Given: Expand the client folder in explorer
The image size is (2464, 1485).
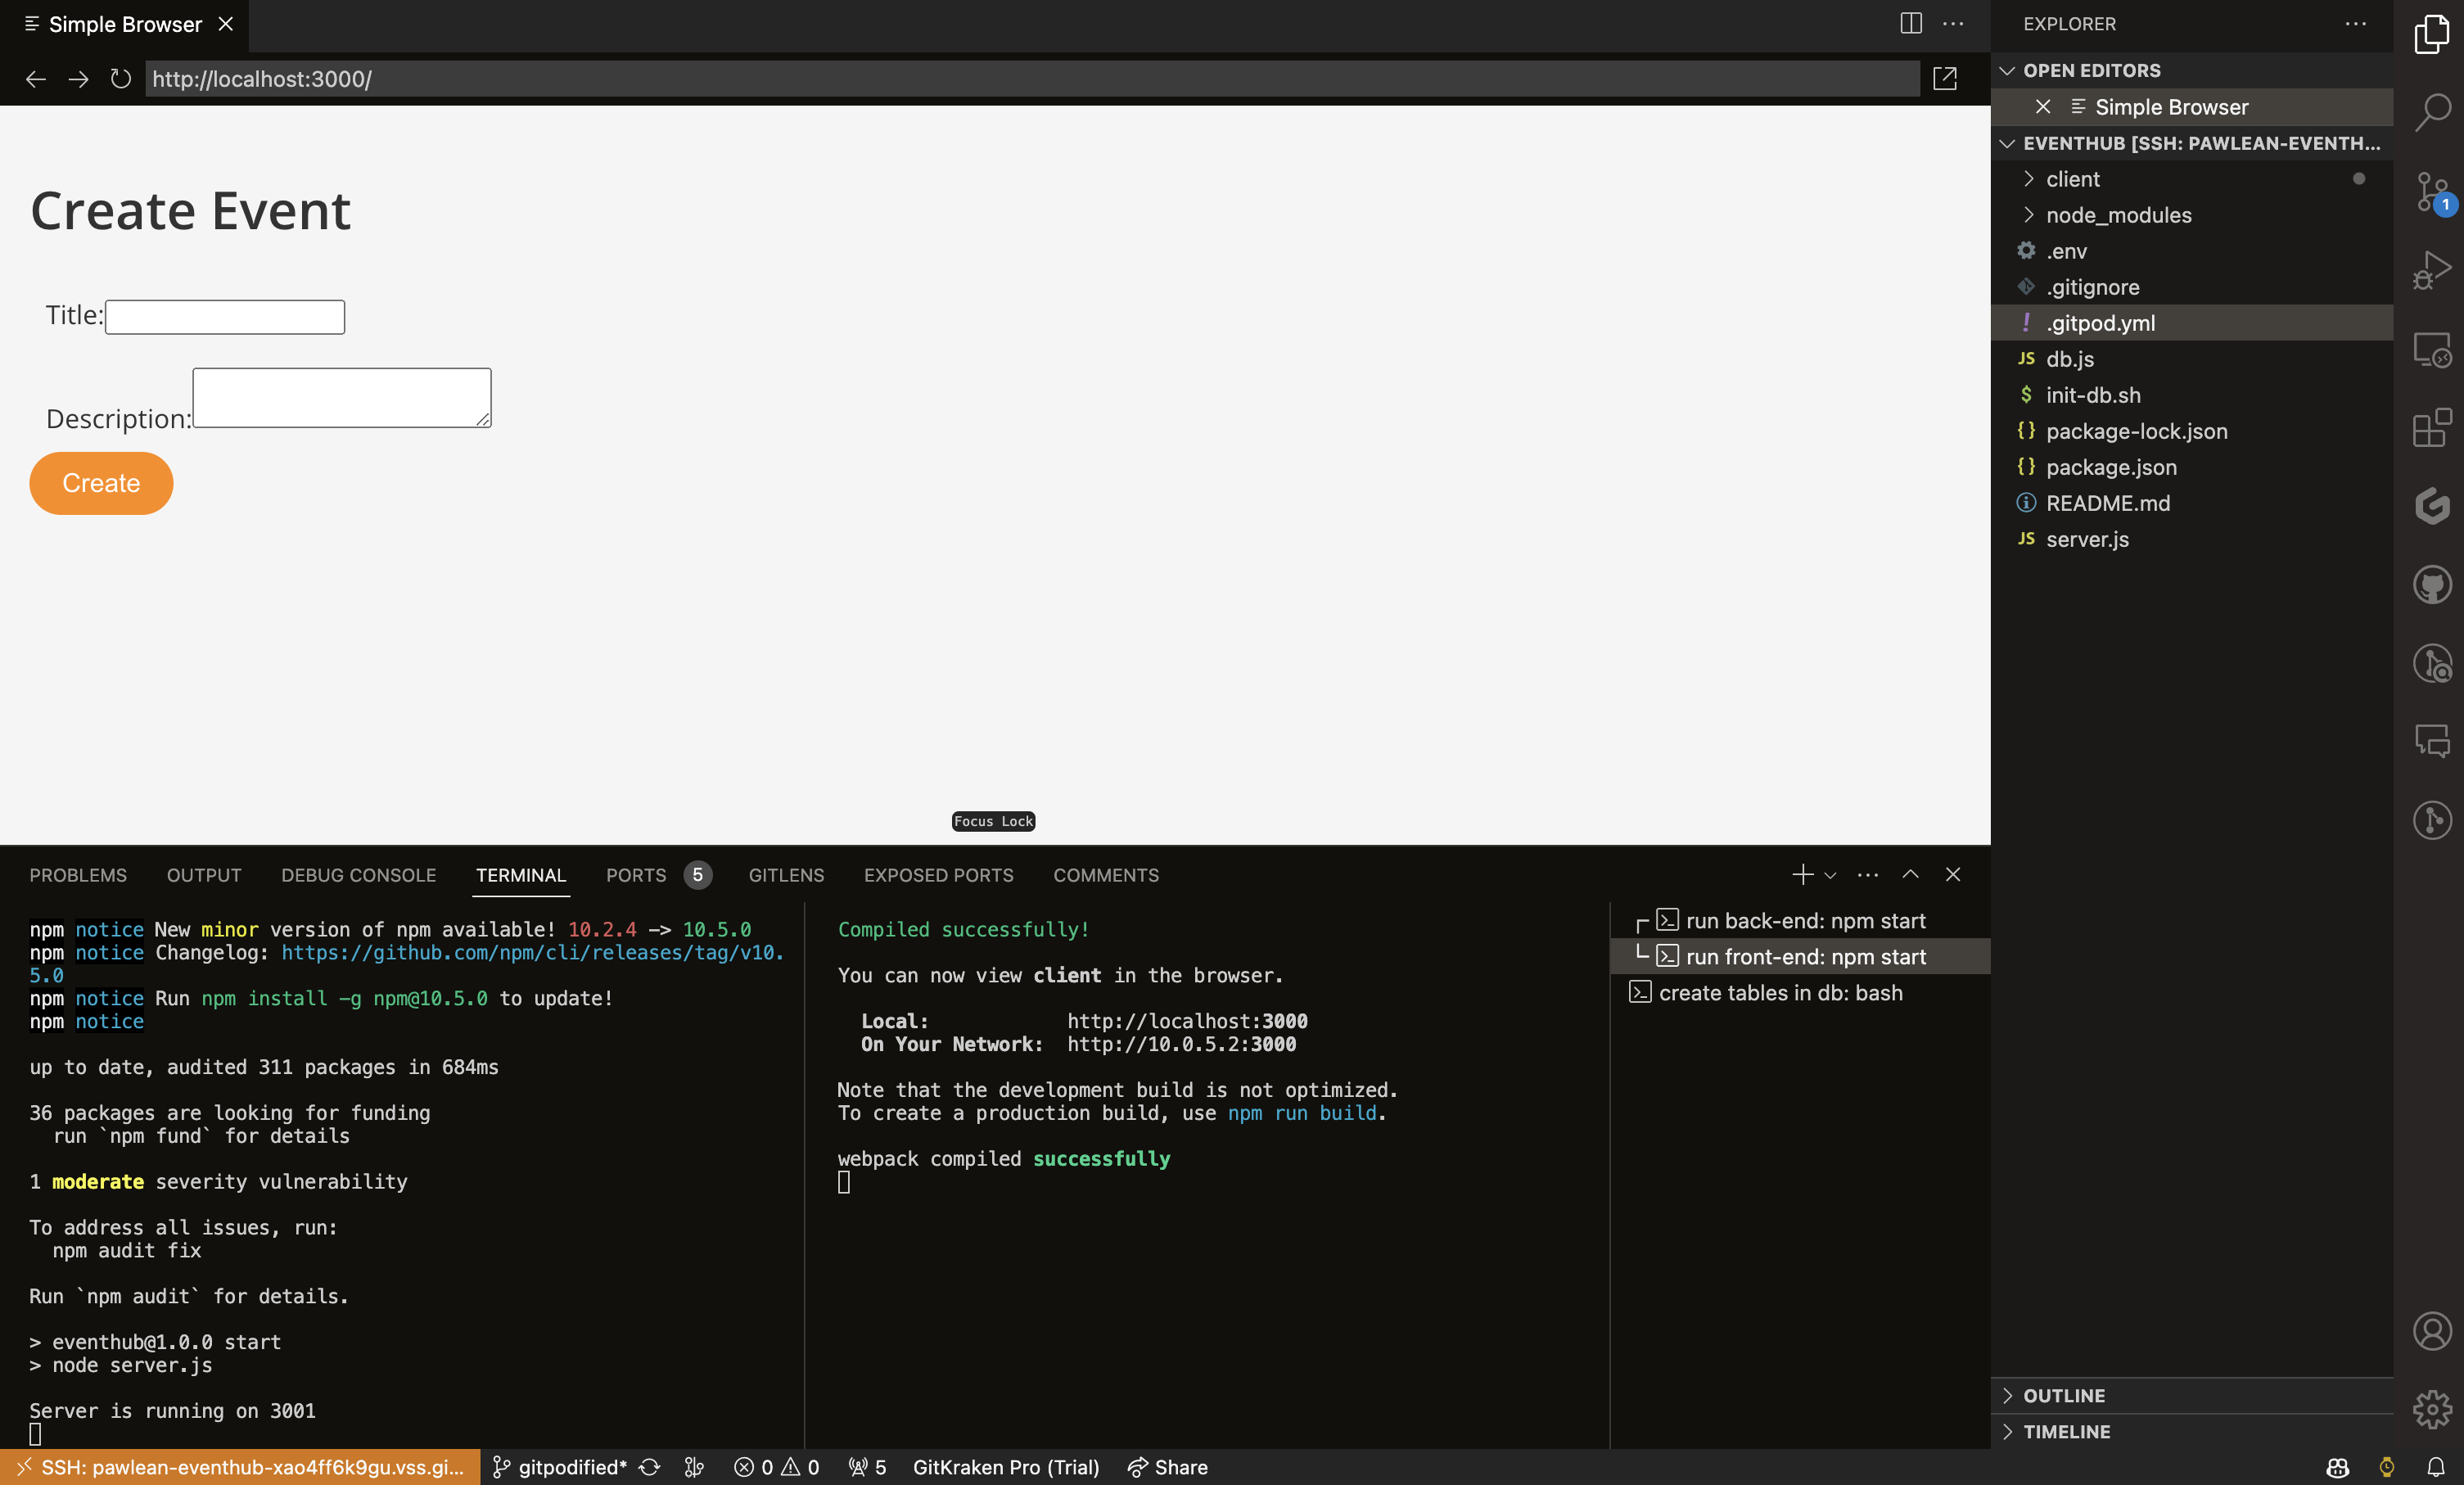Looking at the screenshot, I should pos(2074,178).
